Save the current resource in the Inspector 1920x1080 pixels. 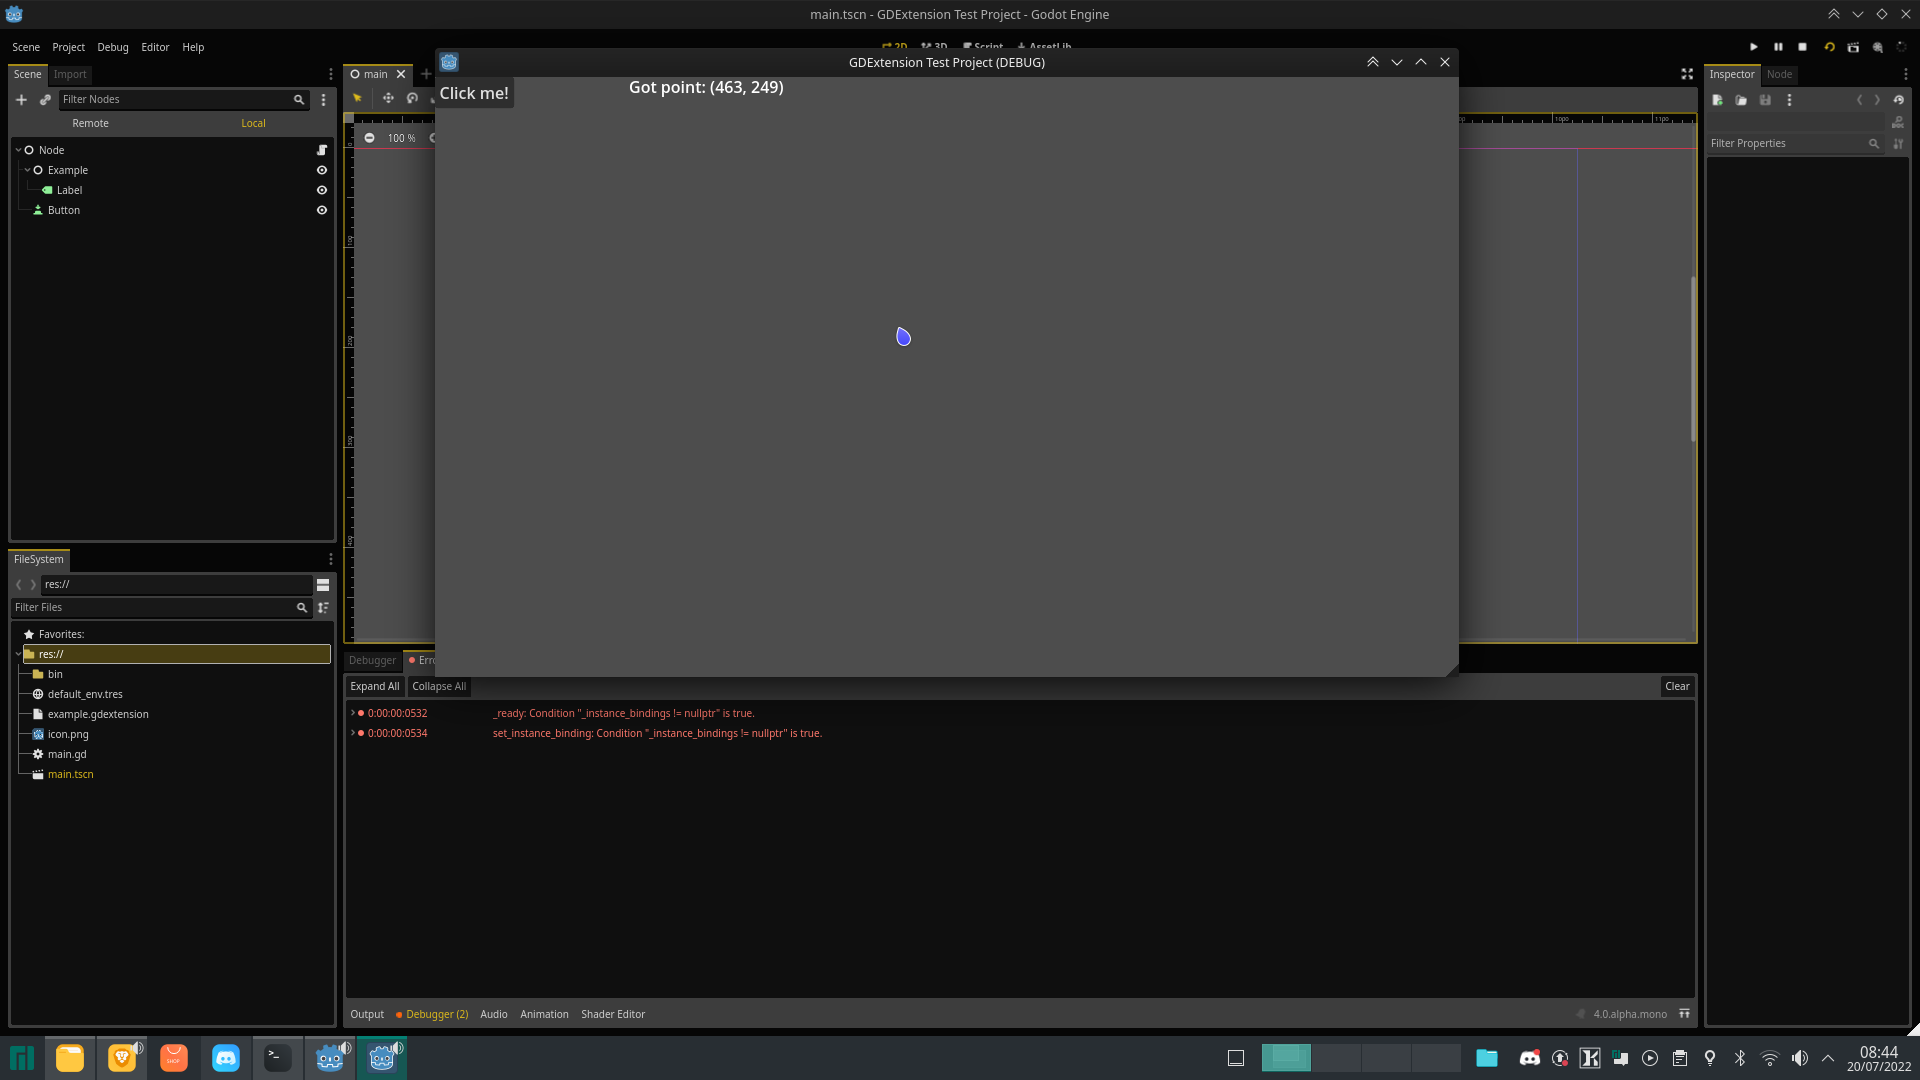coord(1765,100)
